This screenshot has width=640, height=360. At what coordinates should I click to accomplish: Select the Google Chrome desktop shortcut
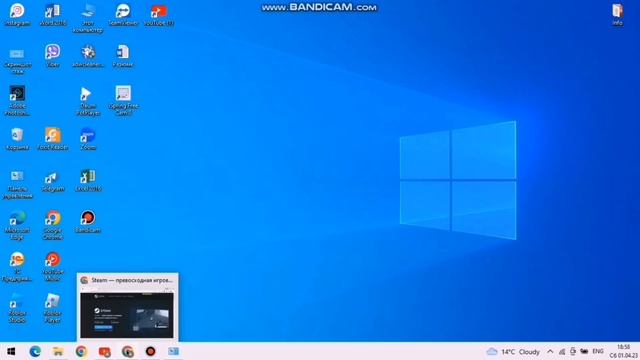click(53, 226)
